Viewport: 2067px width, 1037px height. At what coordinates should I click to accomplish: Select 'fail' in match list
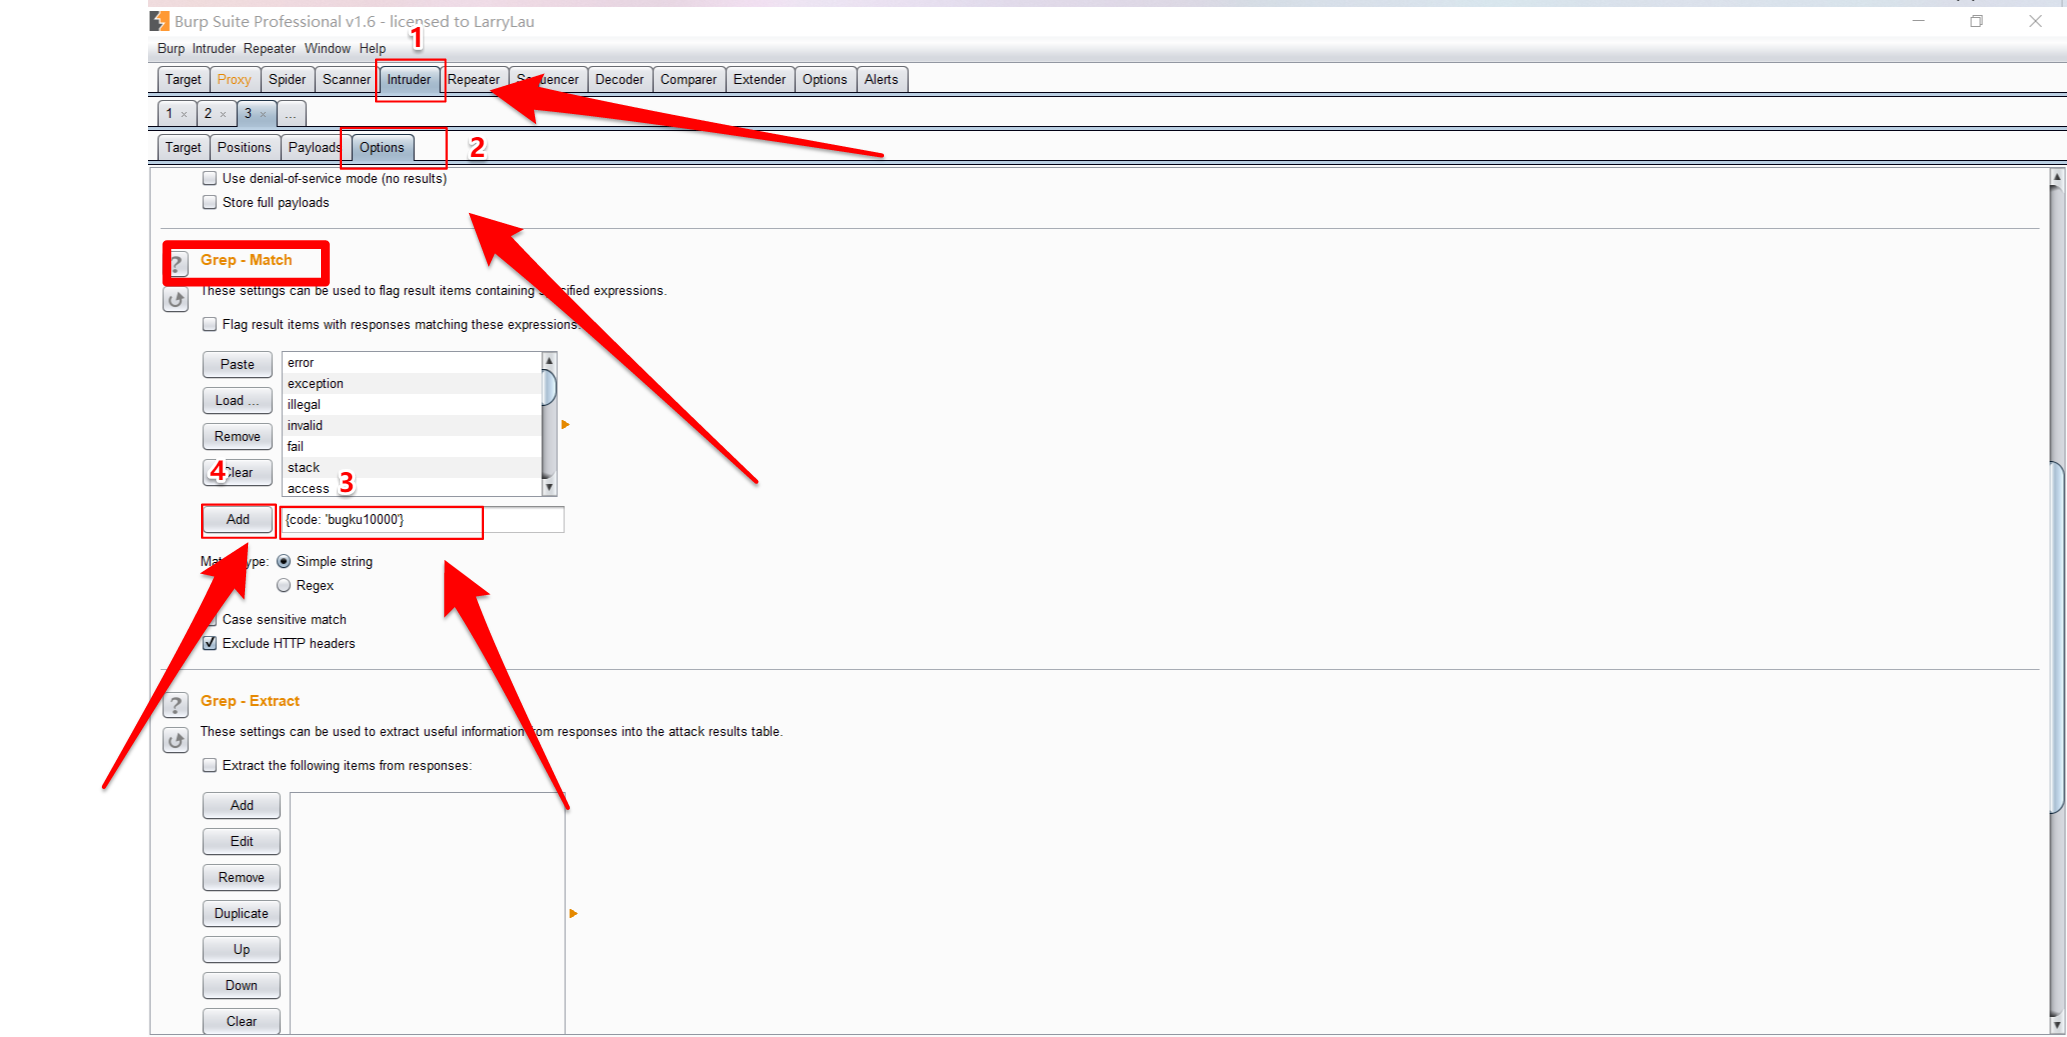click(x=412, y=447)
